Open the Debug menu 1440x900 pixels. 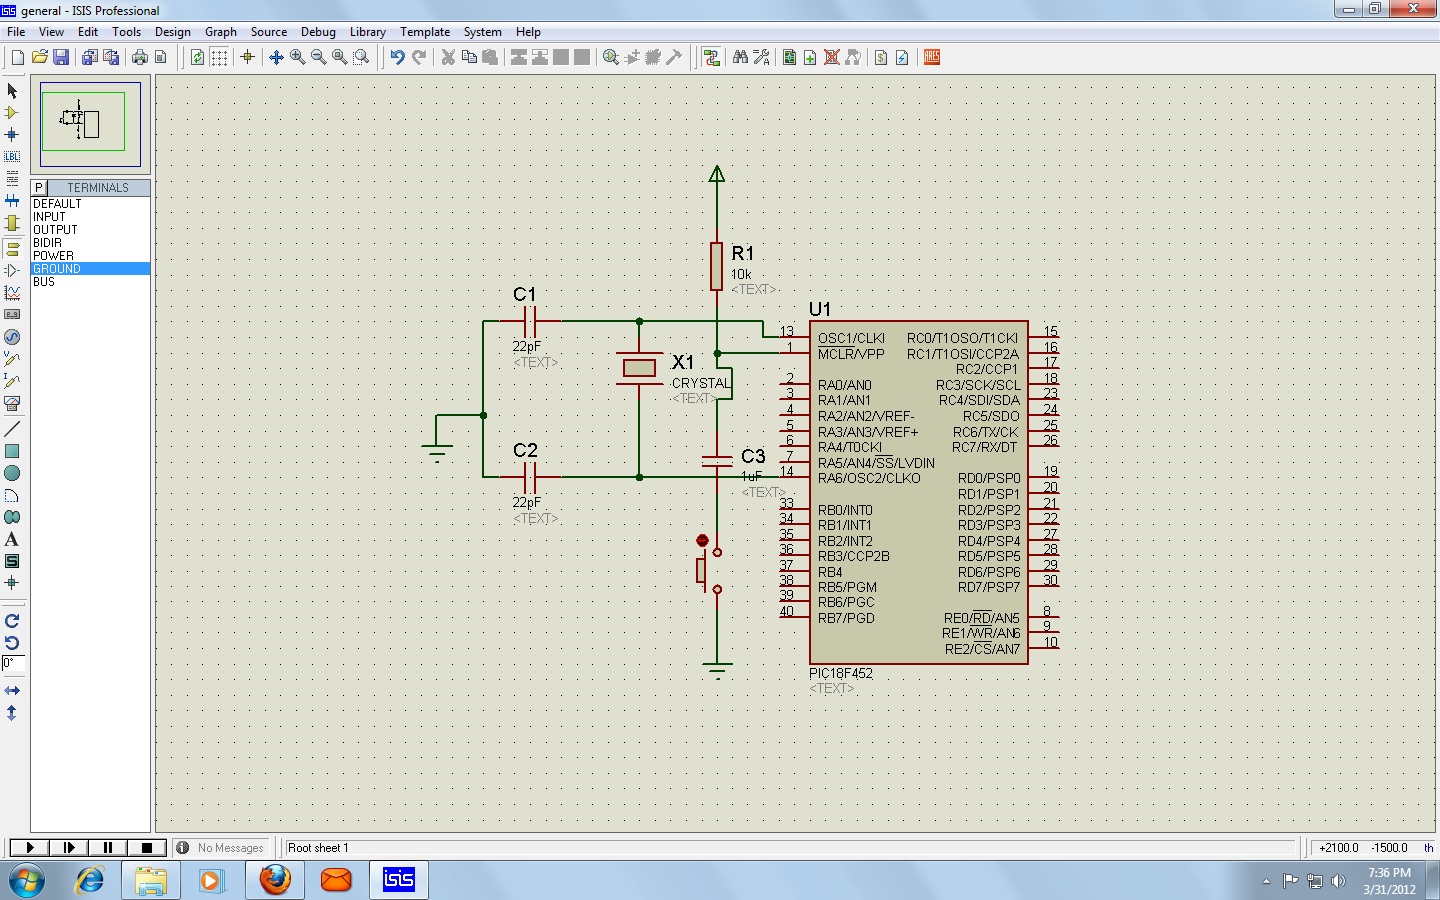coord(318,32)
